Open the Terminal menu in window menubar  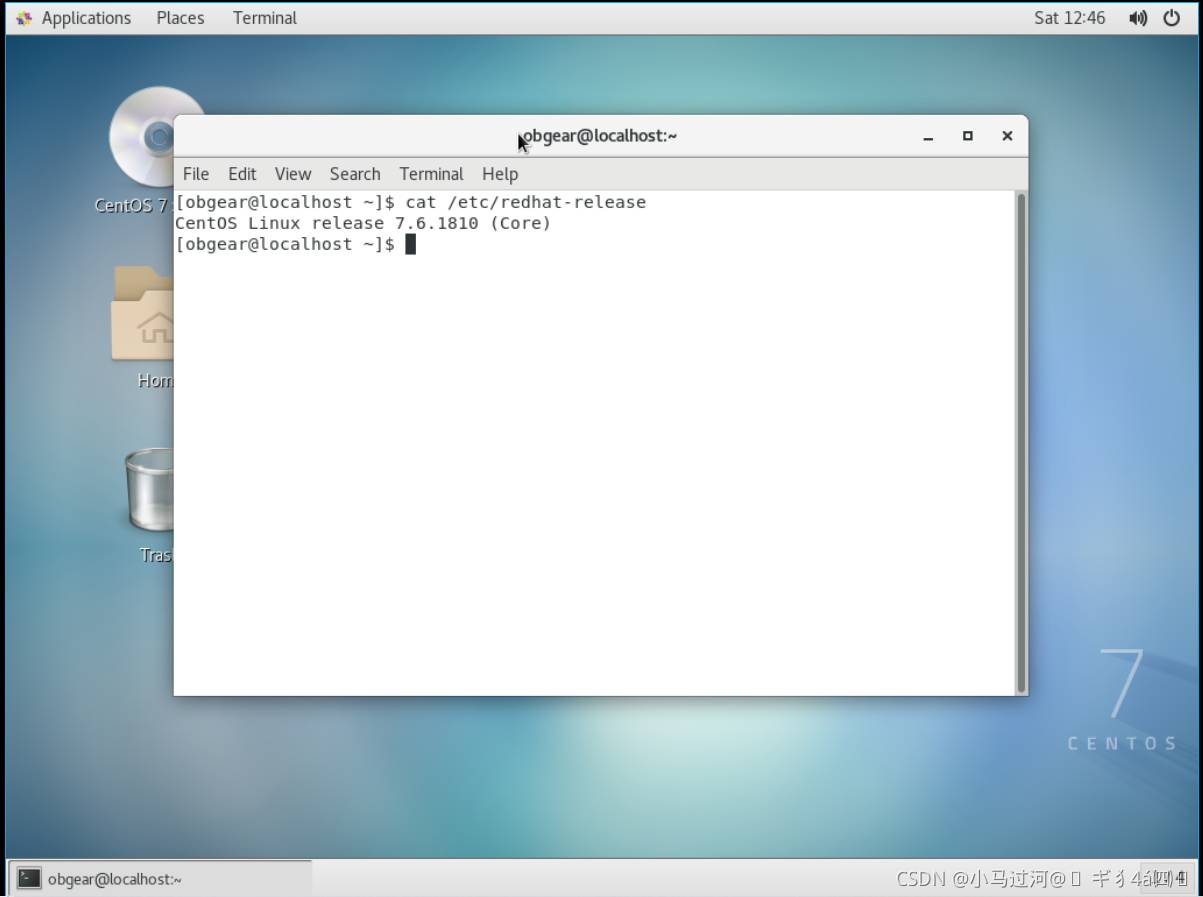tap(431, 174)
